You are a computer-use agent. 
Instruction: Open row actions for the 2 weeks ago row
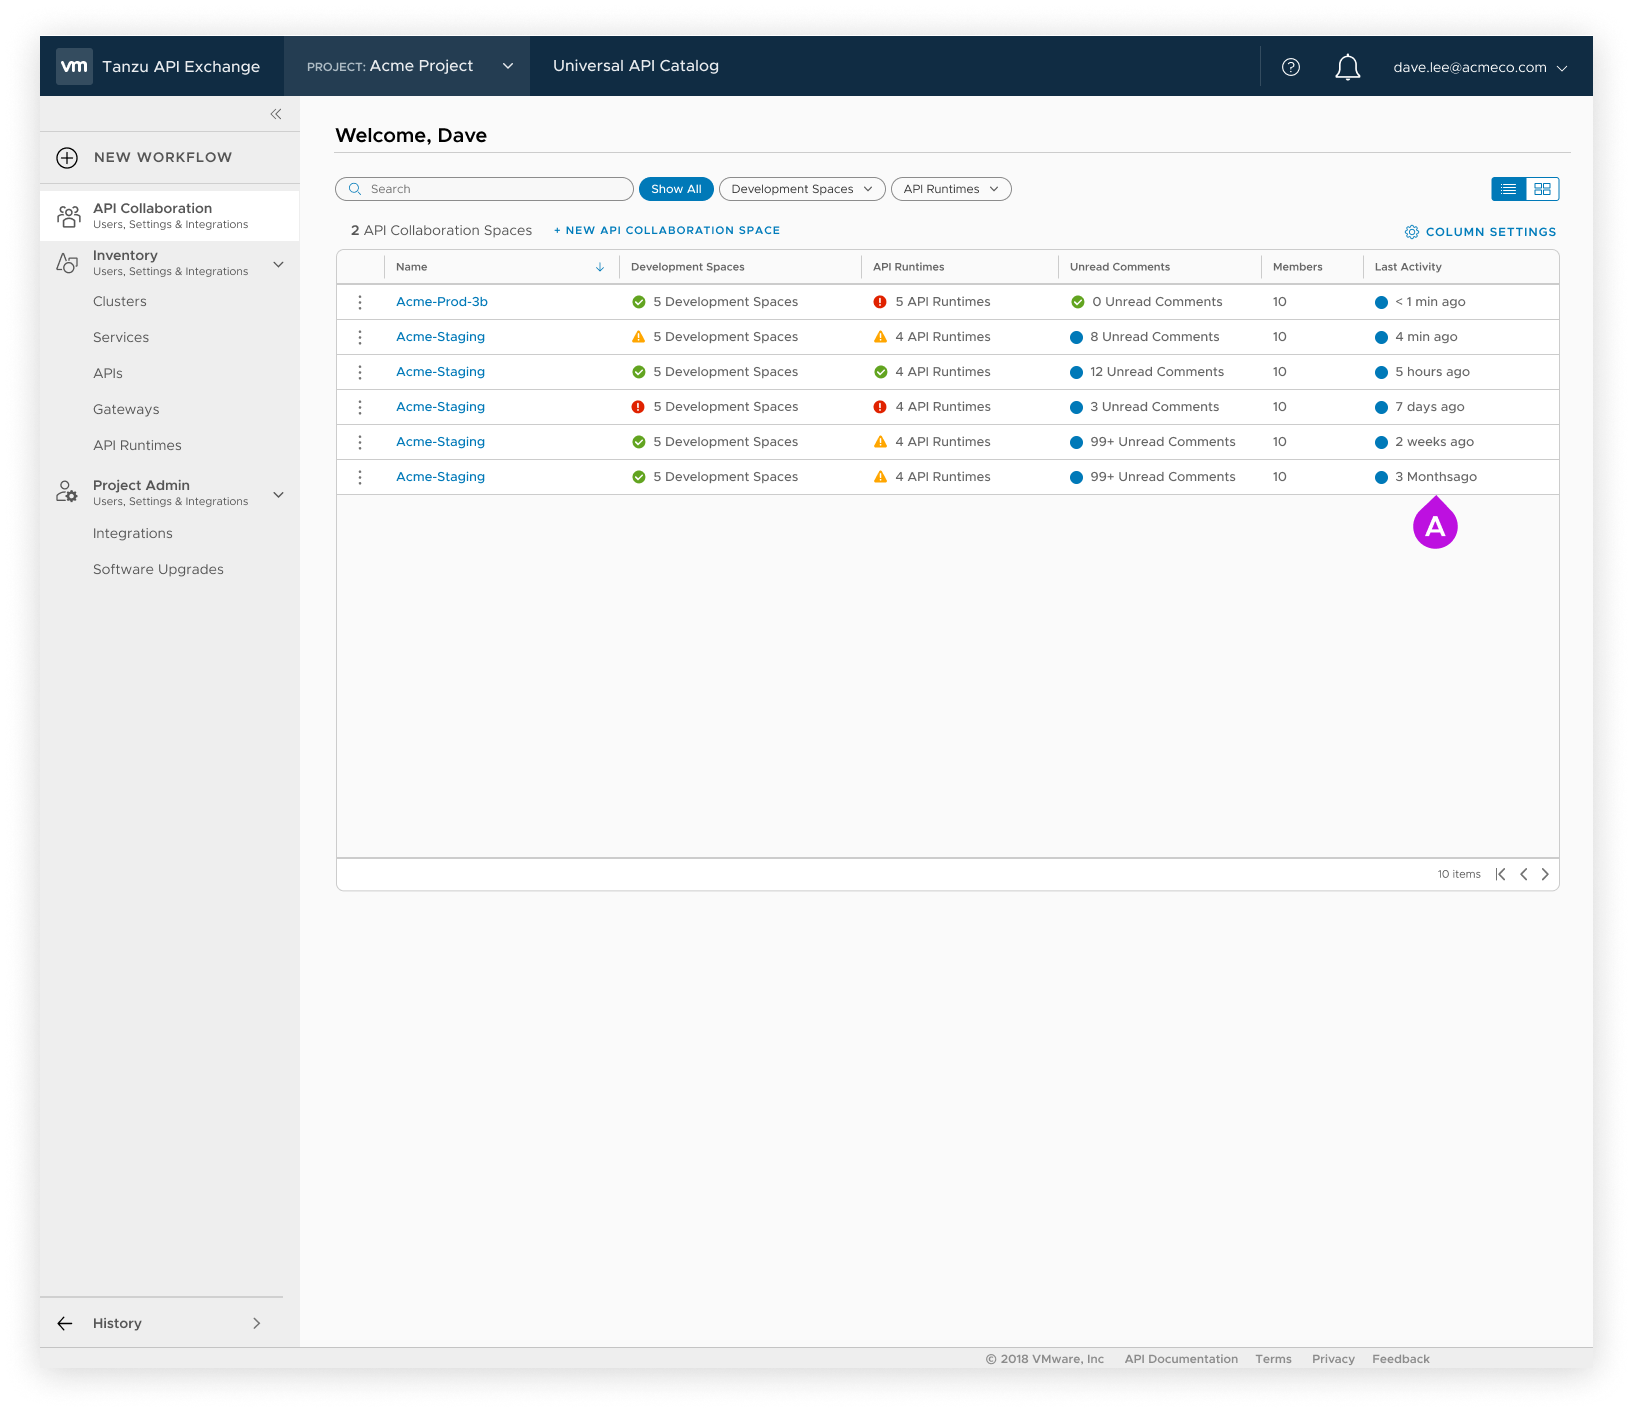[x=360, y=442]
